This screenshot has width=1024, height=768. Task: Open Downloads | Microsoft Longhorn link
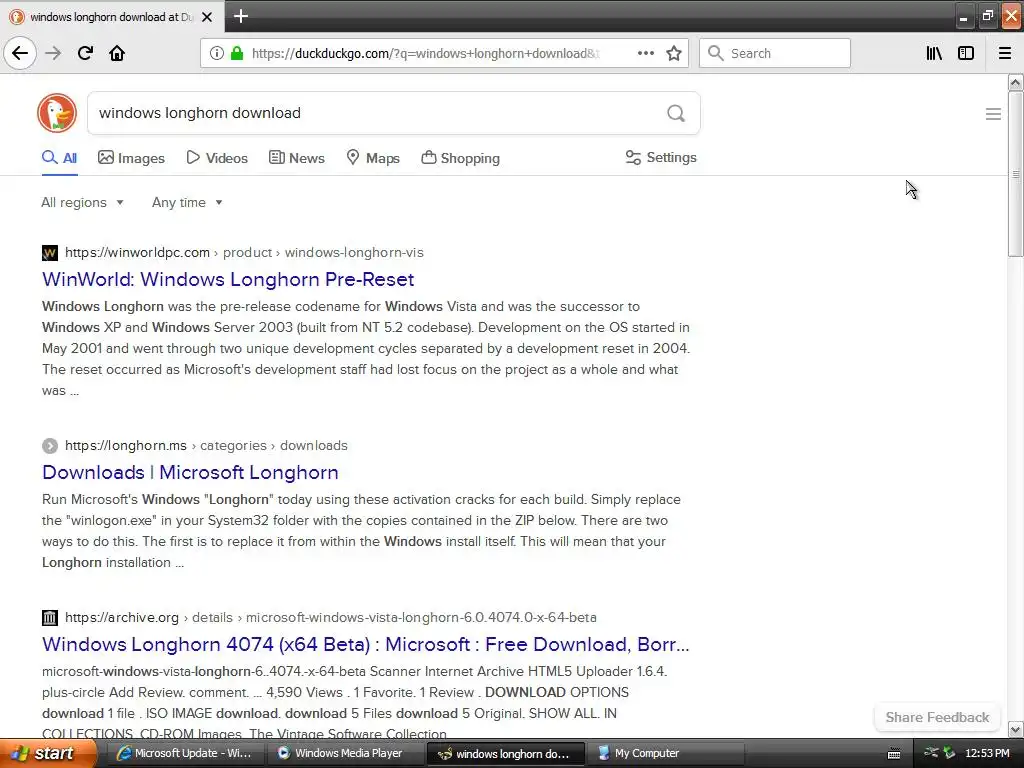click(190, 473)
